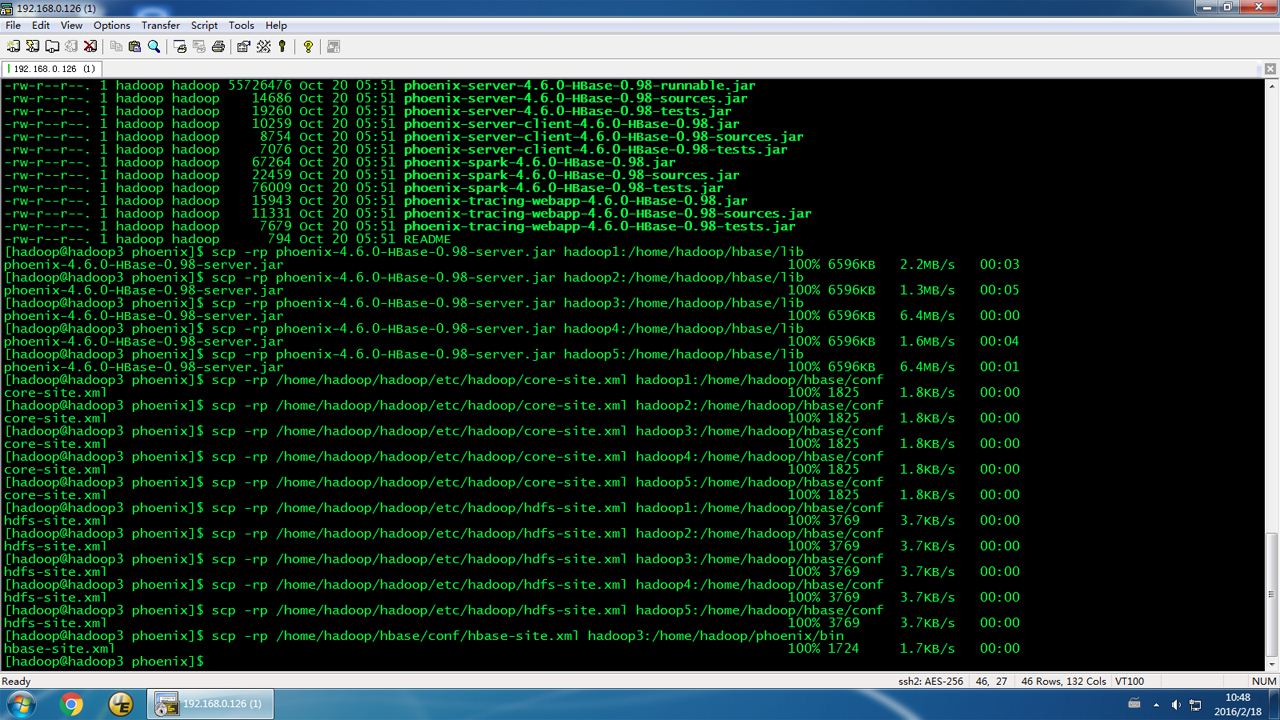Click the last empty shell prompt line

(104, 662)
